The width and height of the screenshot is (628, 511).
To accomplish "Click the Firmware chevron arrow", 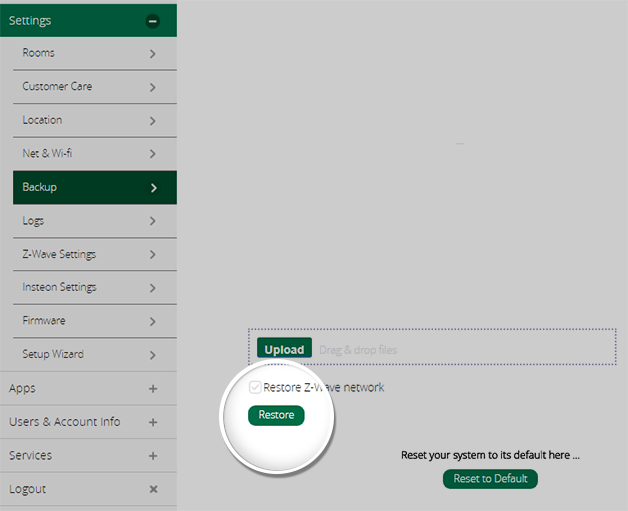I will [x=152, y=321].
